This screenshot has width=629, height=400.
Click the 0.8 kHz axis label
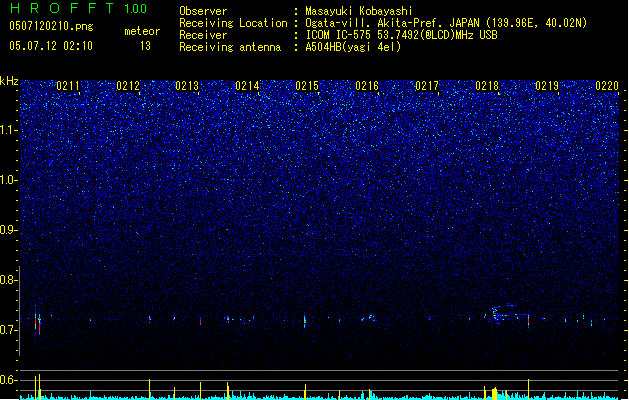pyautogui.click(x=8, y=280)
